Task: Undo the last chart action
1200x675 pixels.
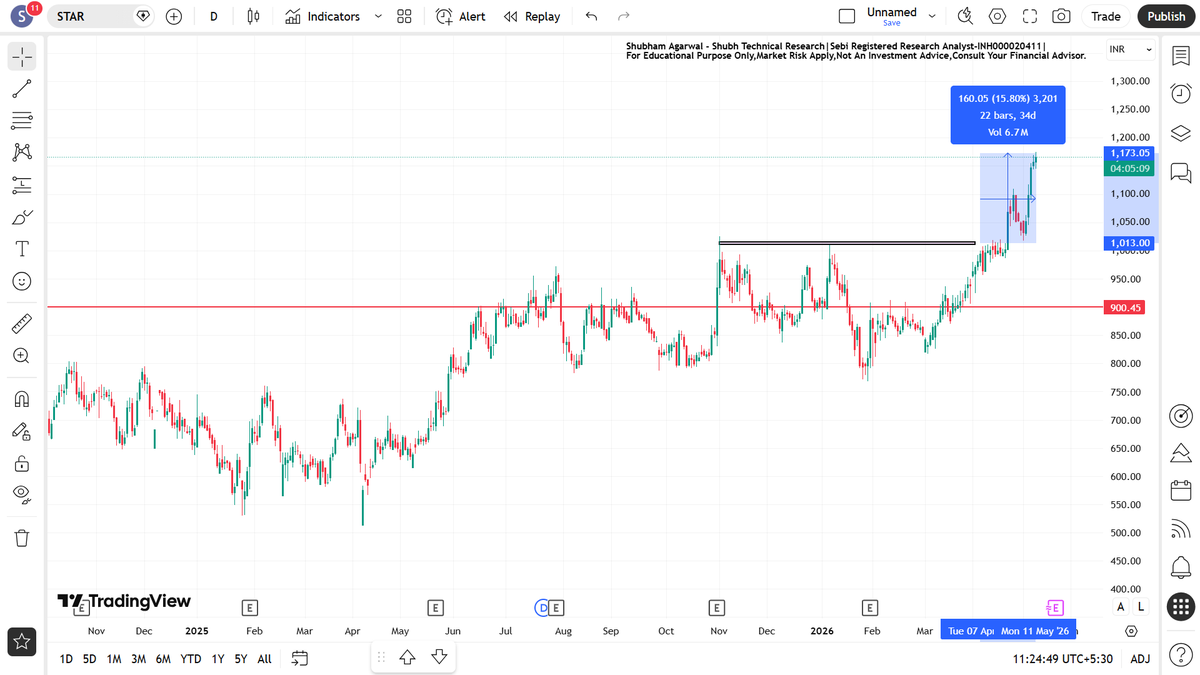Action: 591,16
